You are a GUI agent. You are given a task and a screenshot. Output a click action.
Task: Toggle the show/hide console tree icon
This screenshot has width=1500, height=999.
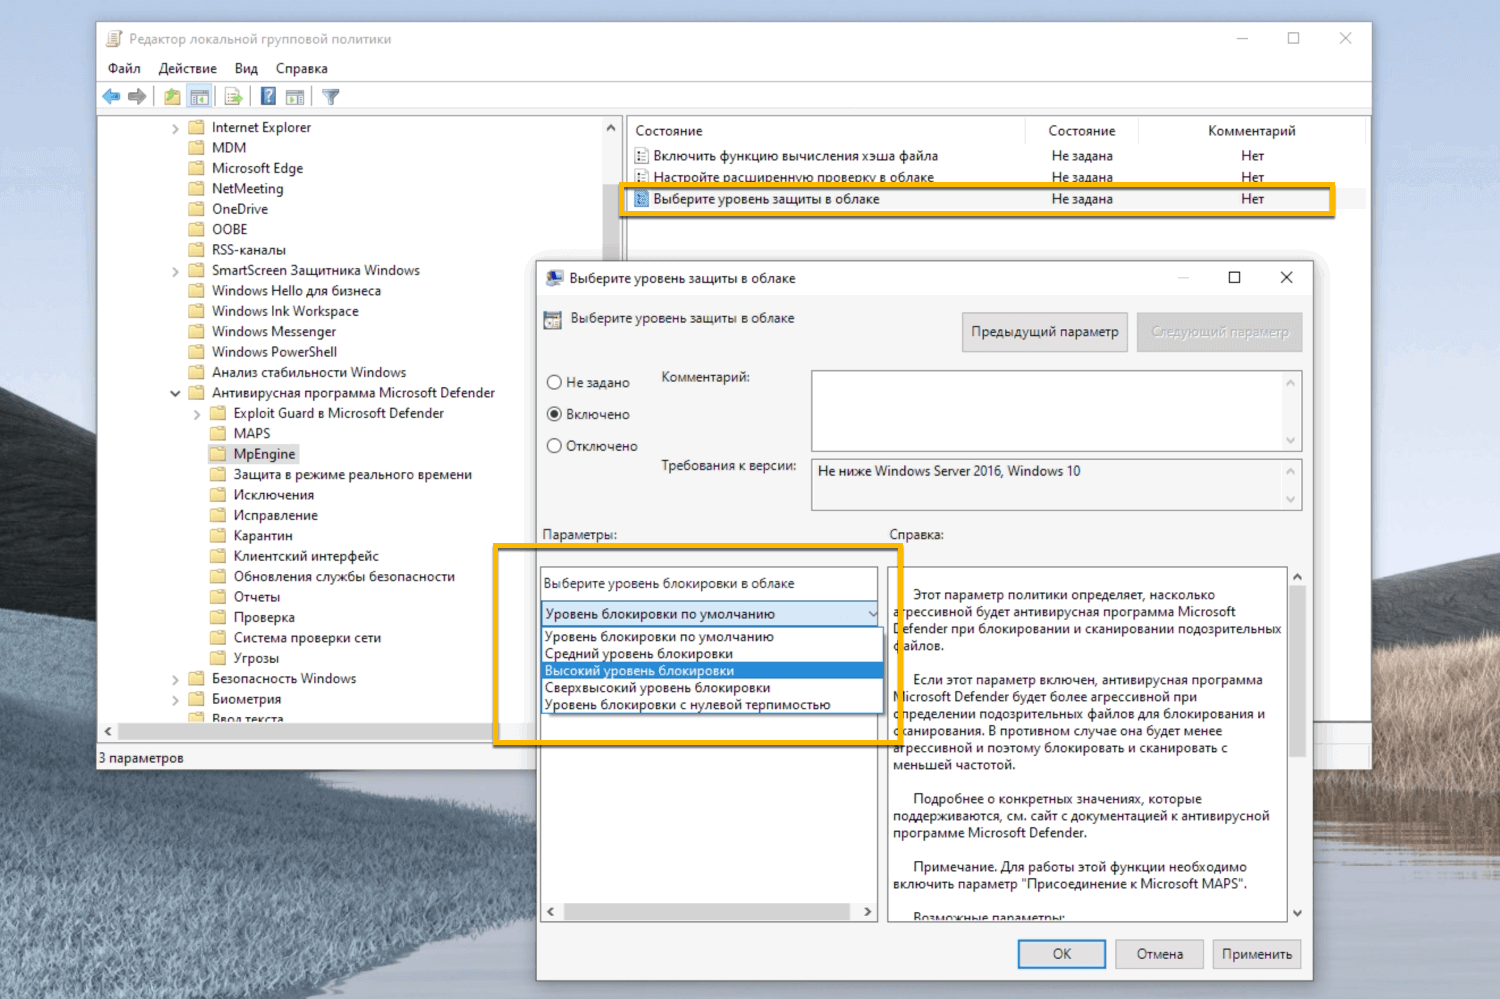click(x=200, y=96)
